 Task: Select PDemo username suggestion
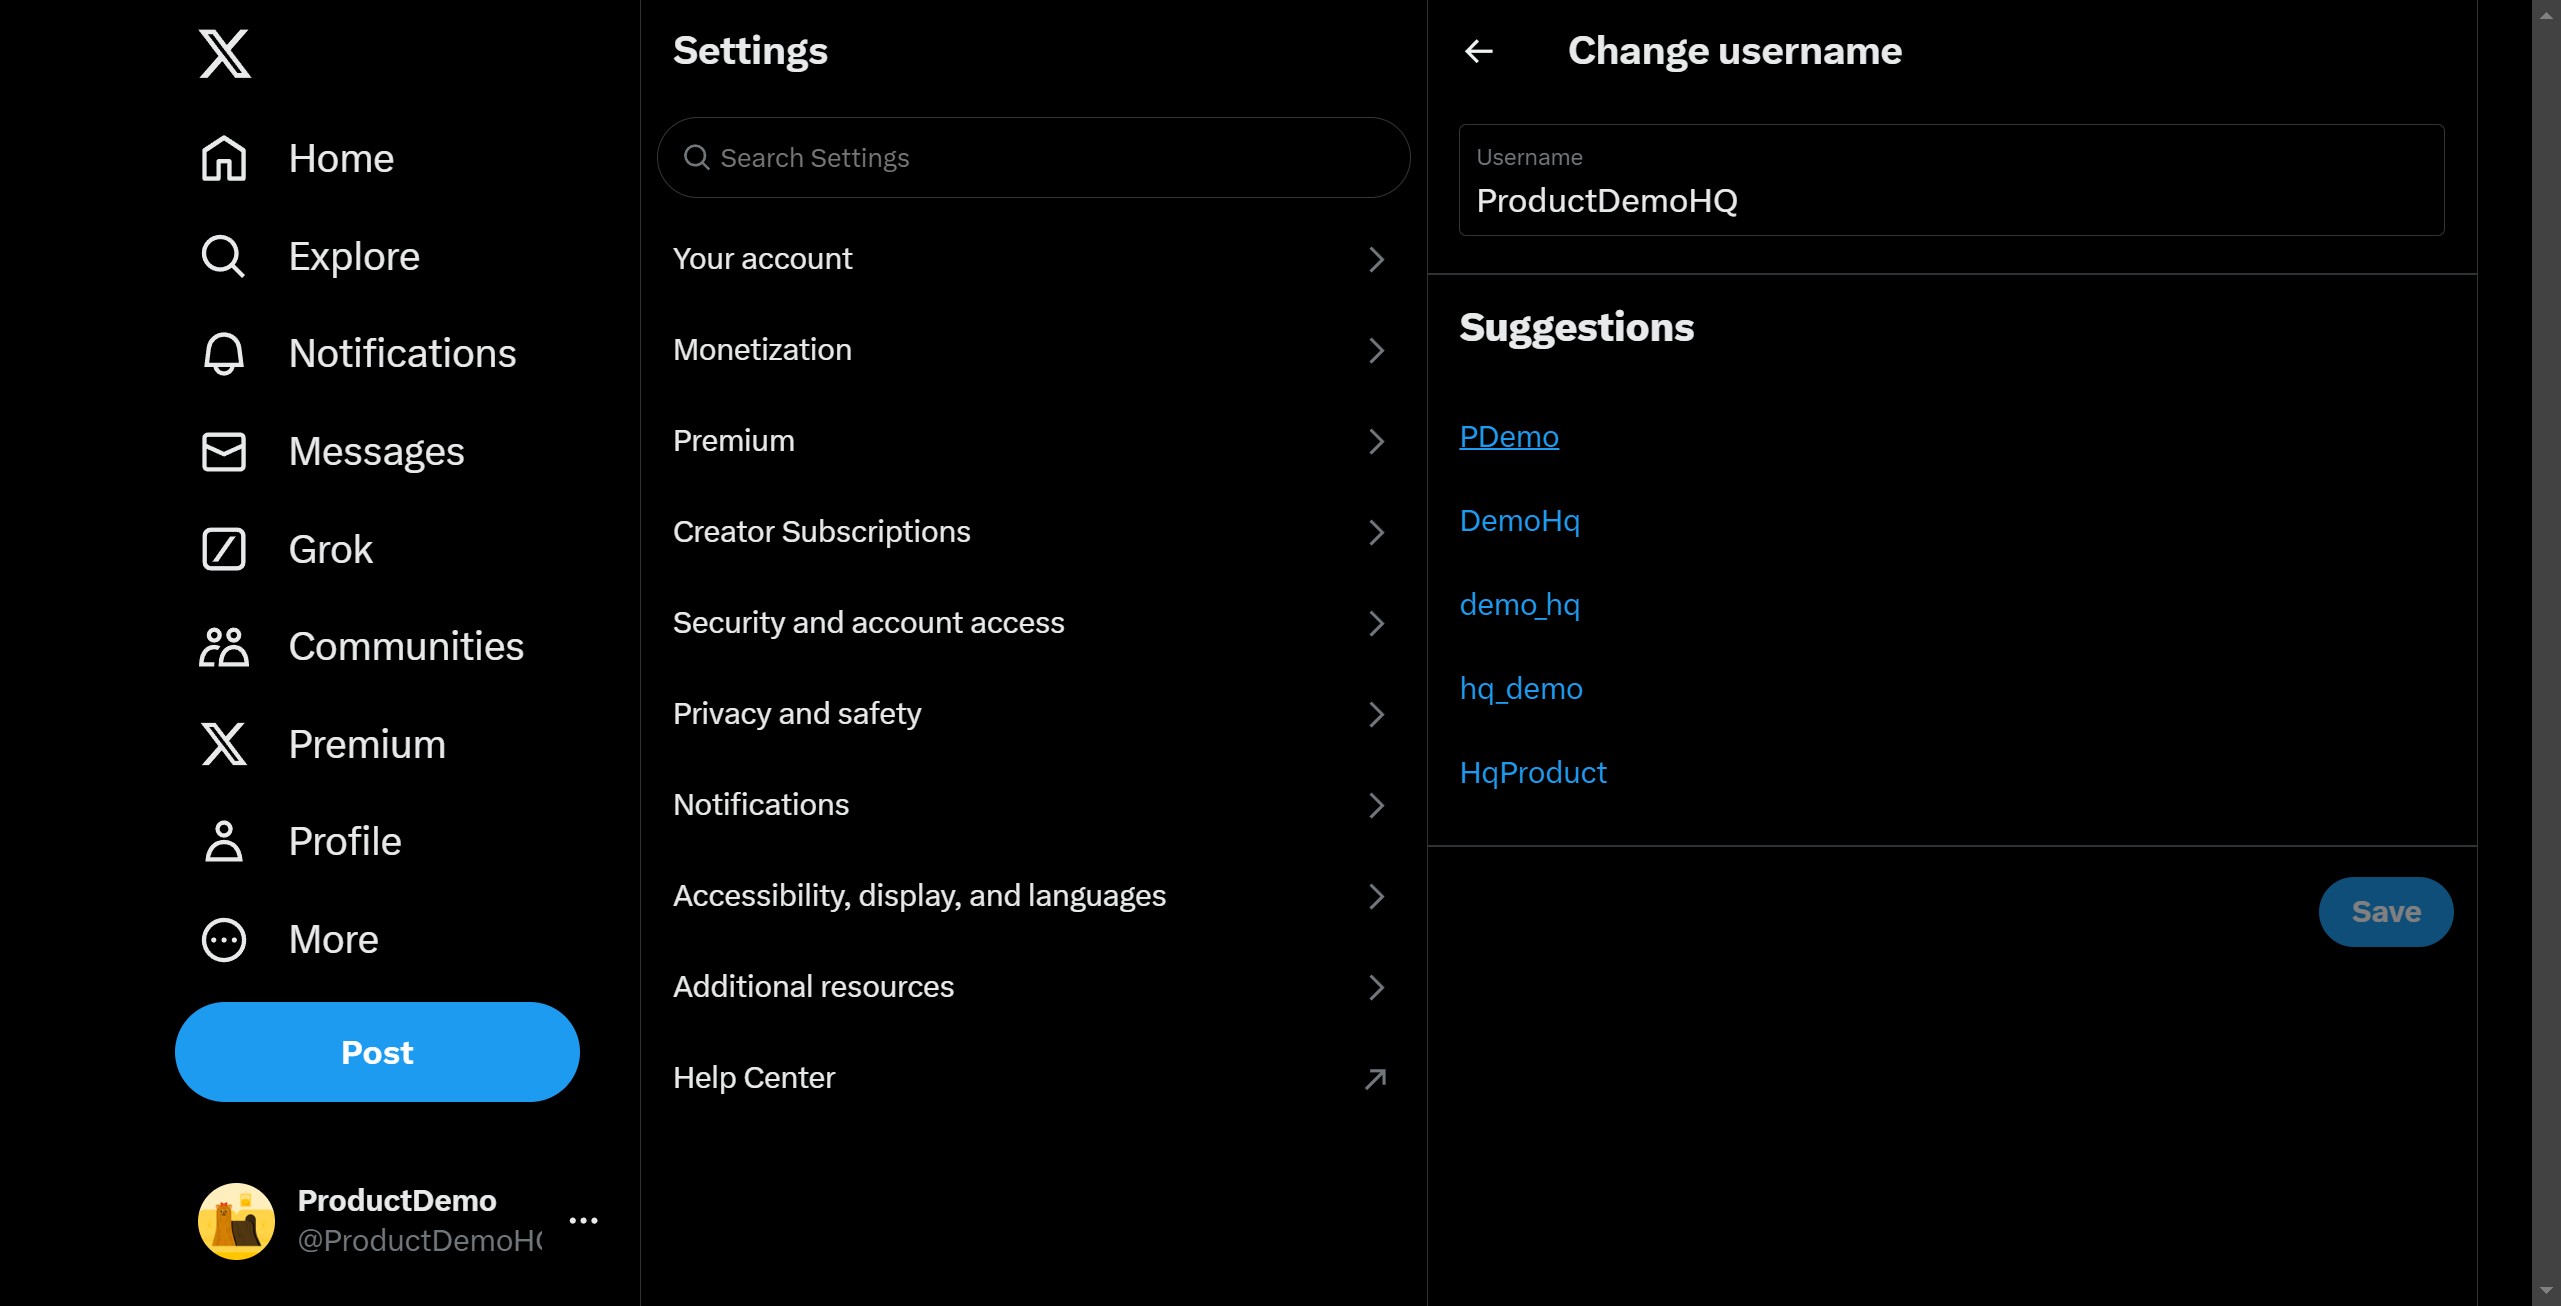tap(1508, 437)
